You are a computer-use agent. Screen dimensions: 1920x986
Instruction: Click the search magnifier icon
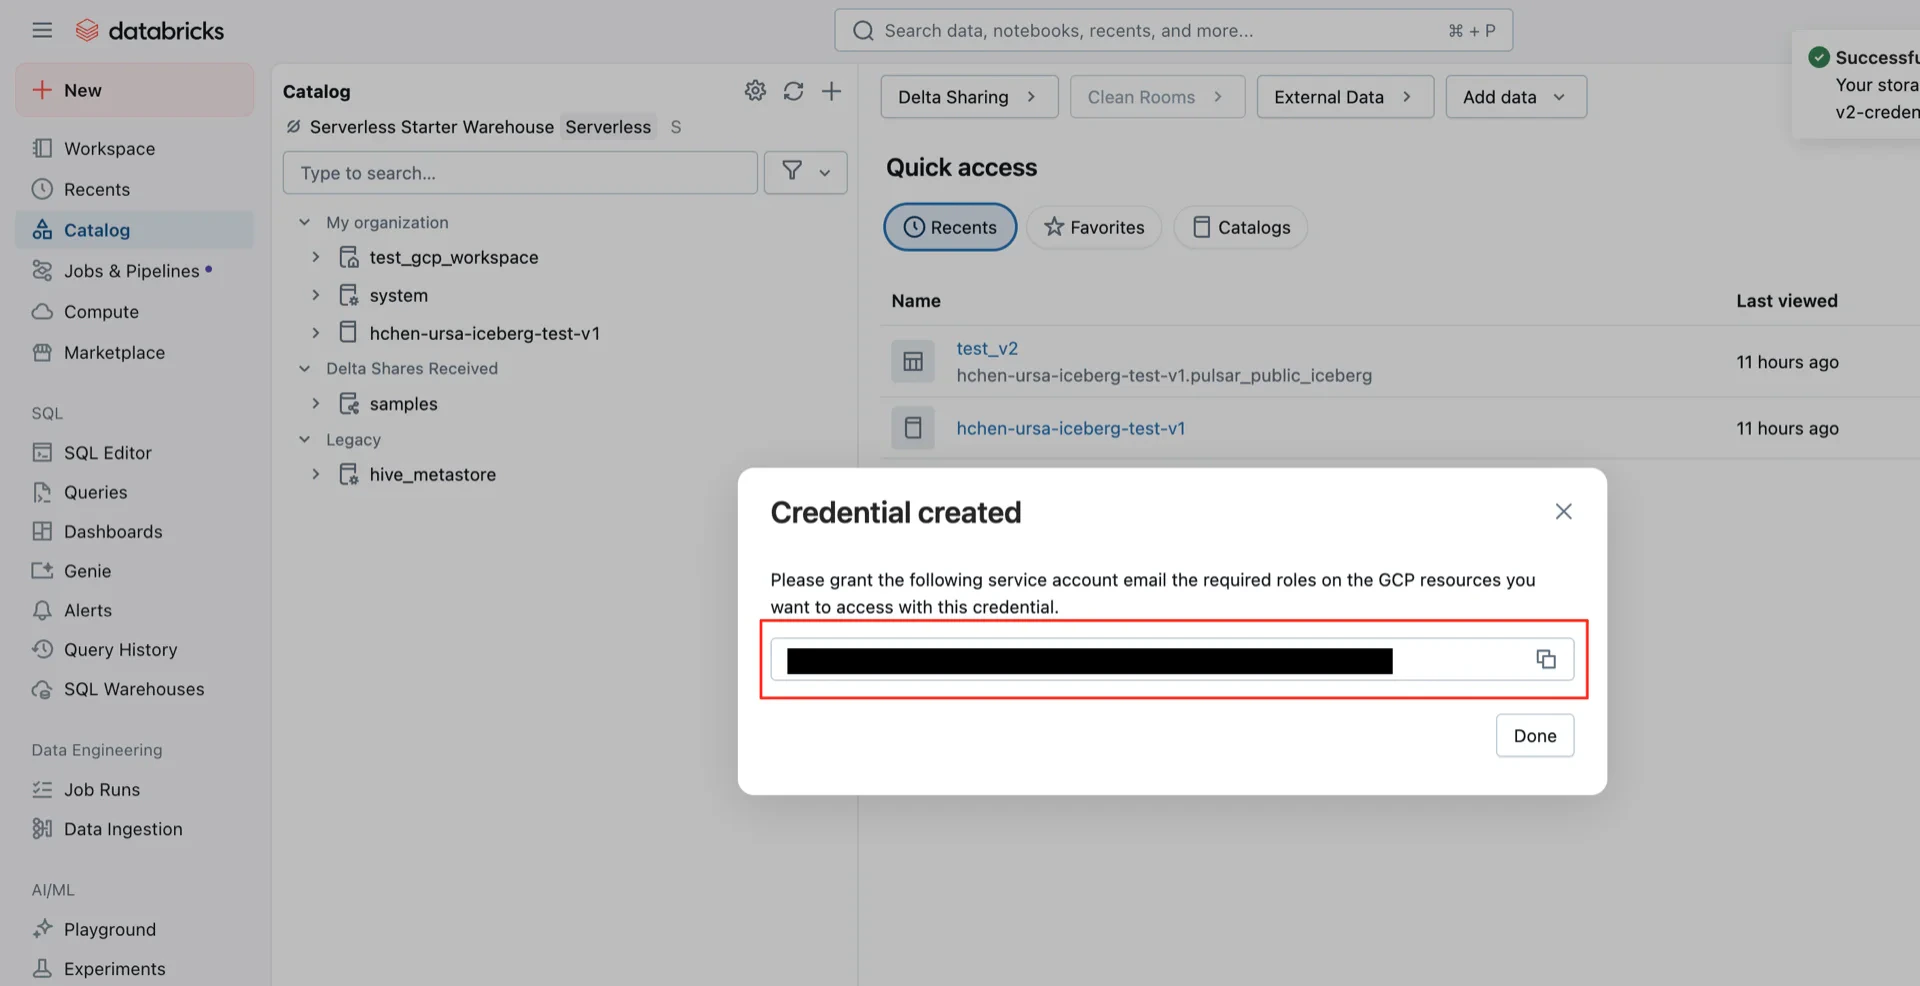(x=863, y=31)
